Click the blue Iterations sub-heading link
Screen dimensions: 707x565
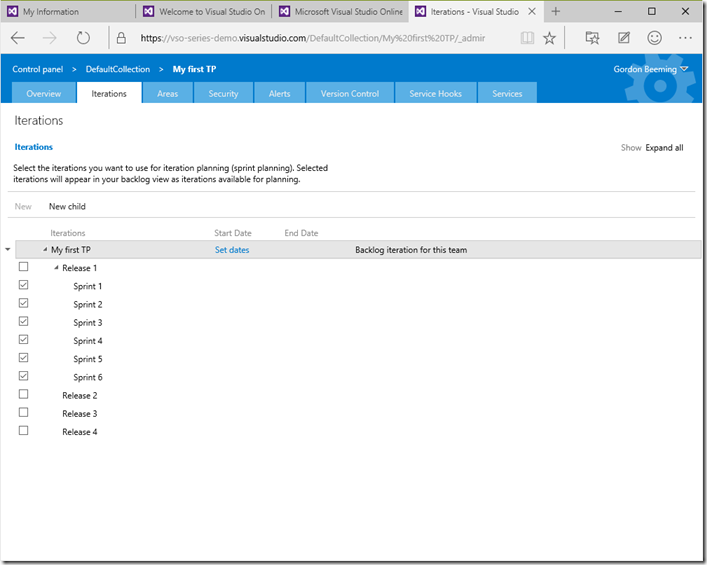[33, 147]
